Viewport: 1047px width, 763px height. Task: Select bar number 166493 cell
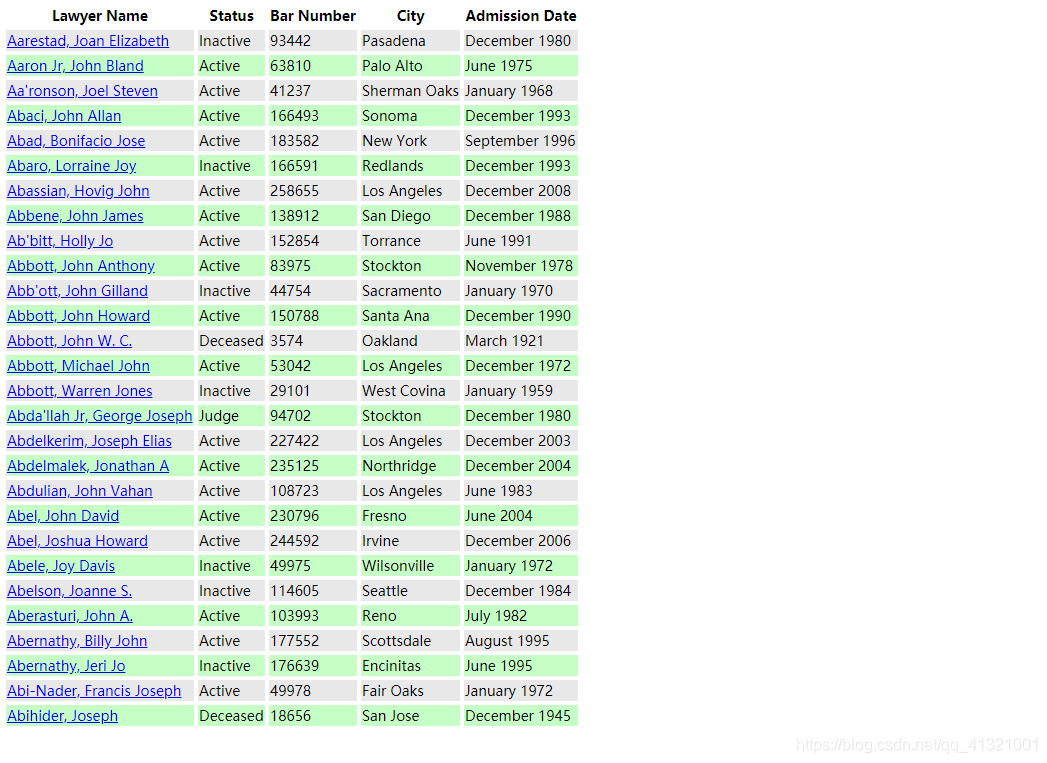click(312, 116)
